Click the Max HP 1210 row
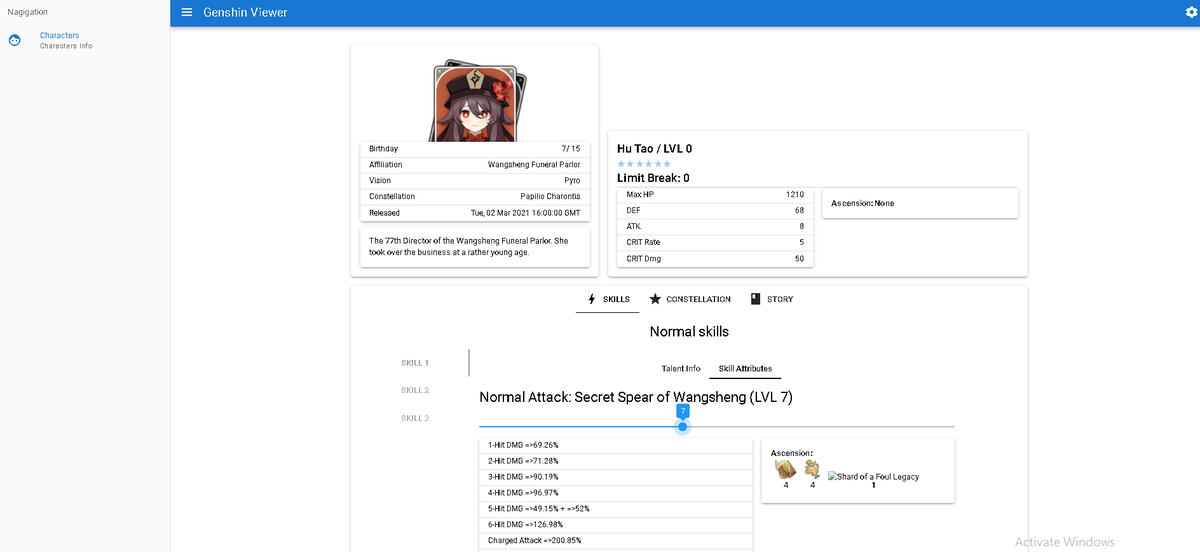The height and width of the screenshot is (552, 1200). 715,194
